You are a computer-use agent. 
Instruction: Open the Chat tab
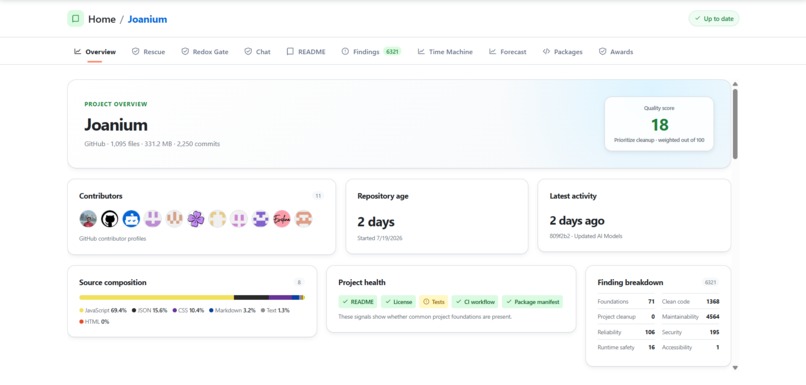(257, 52)
